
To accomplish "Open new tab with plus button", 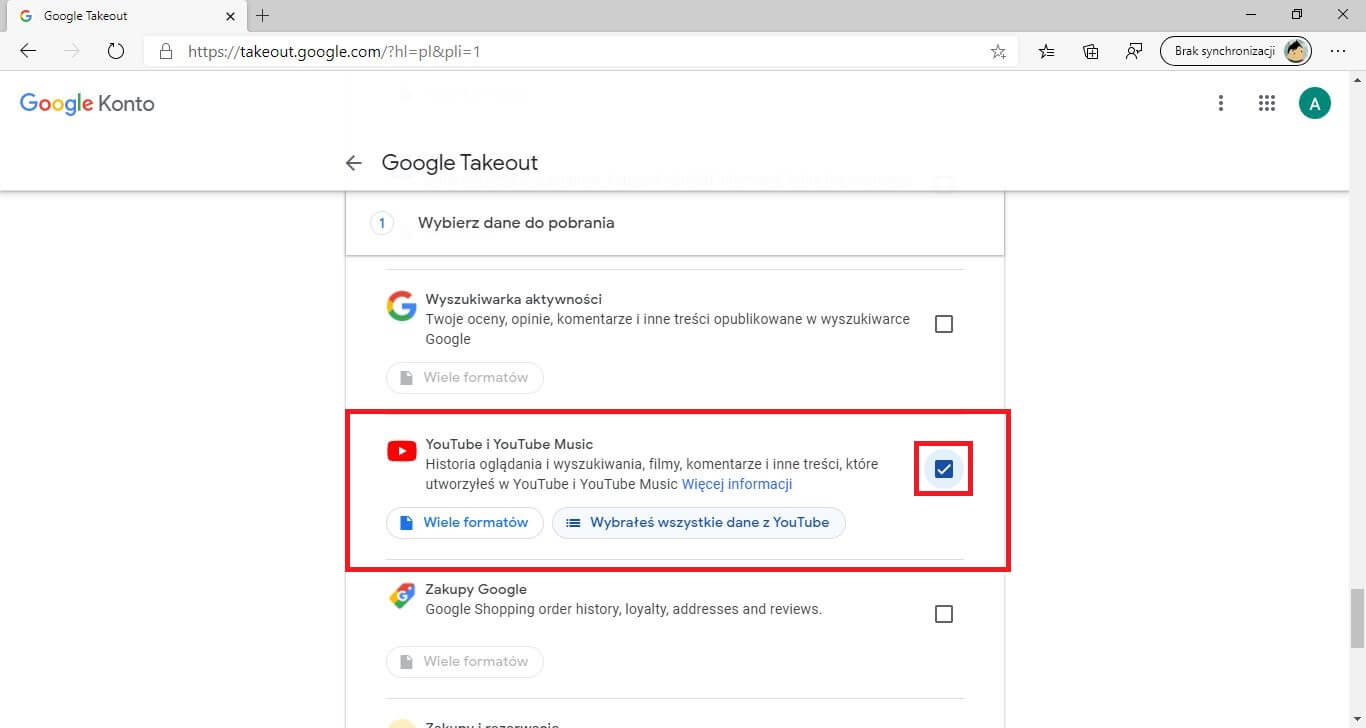I will (x=263, y=15).
